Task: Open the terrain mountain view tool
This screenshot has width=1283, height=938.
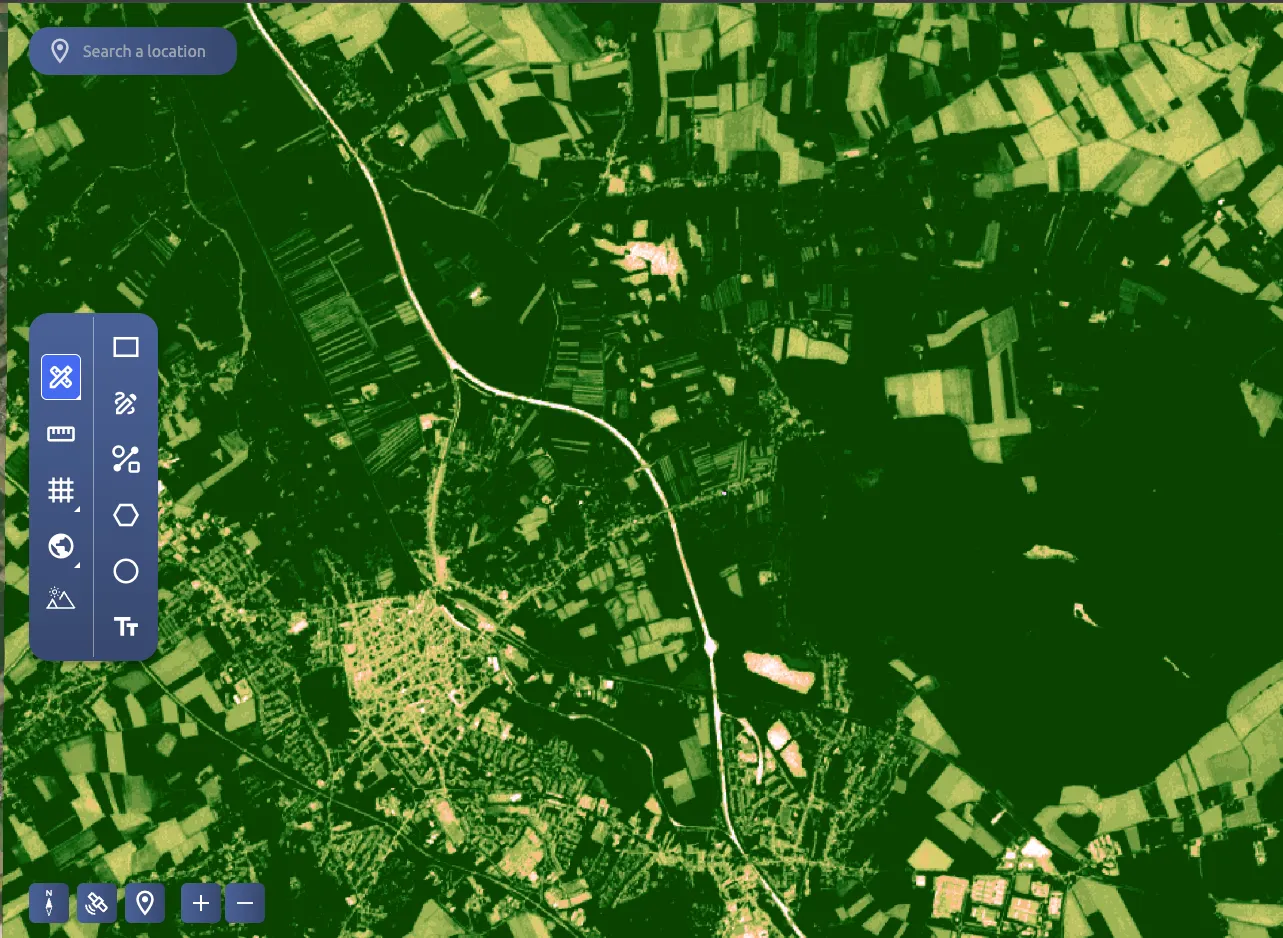Action: tap(61, 599)
